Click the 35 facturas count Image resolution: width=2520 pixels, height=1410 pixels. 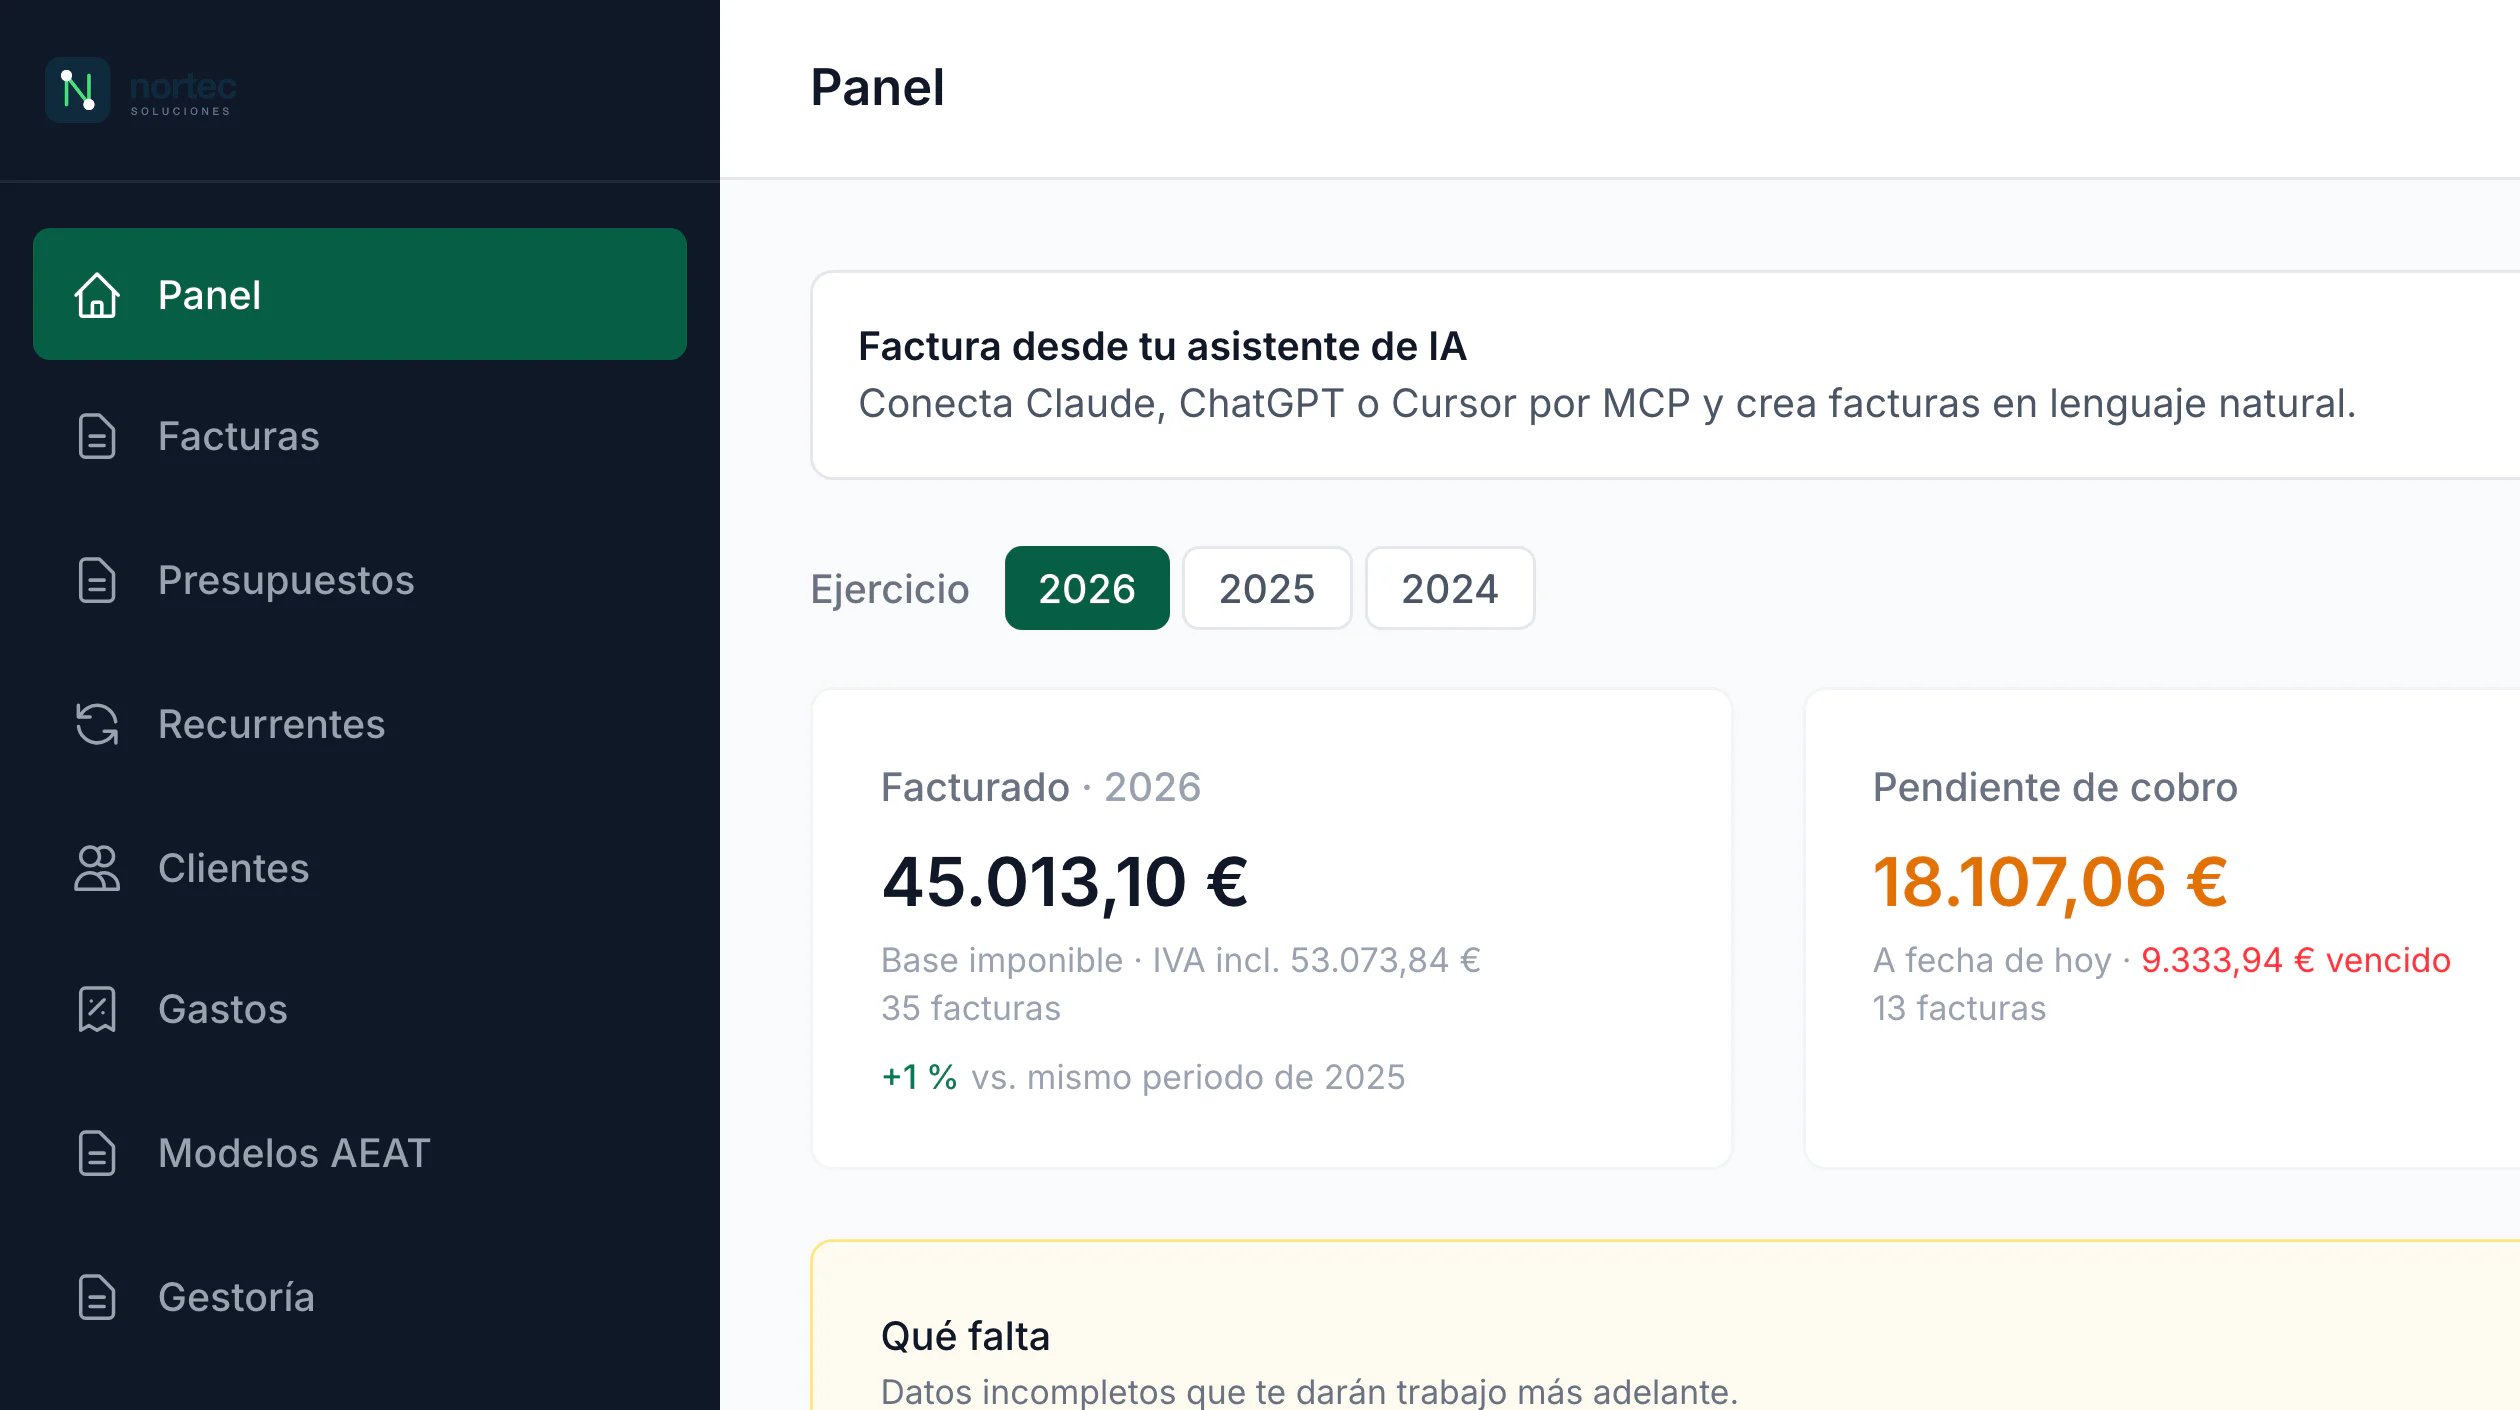coord(971,1008)
